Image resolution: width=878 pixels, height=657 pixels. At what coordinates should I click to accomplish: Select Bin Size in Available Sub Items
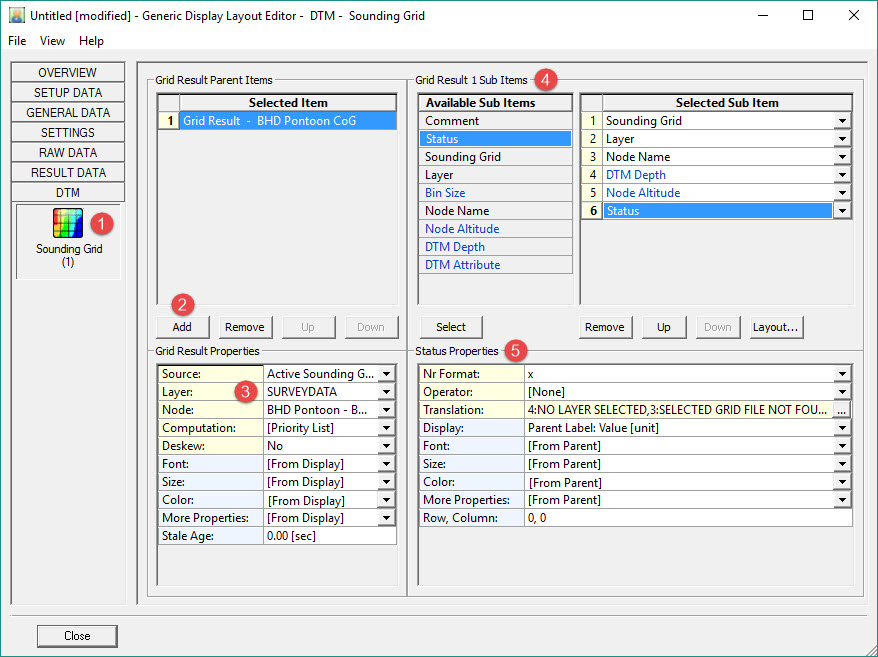(445, 193)
